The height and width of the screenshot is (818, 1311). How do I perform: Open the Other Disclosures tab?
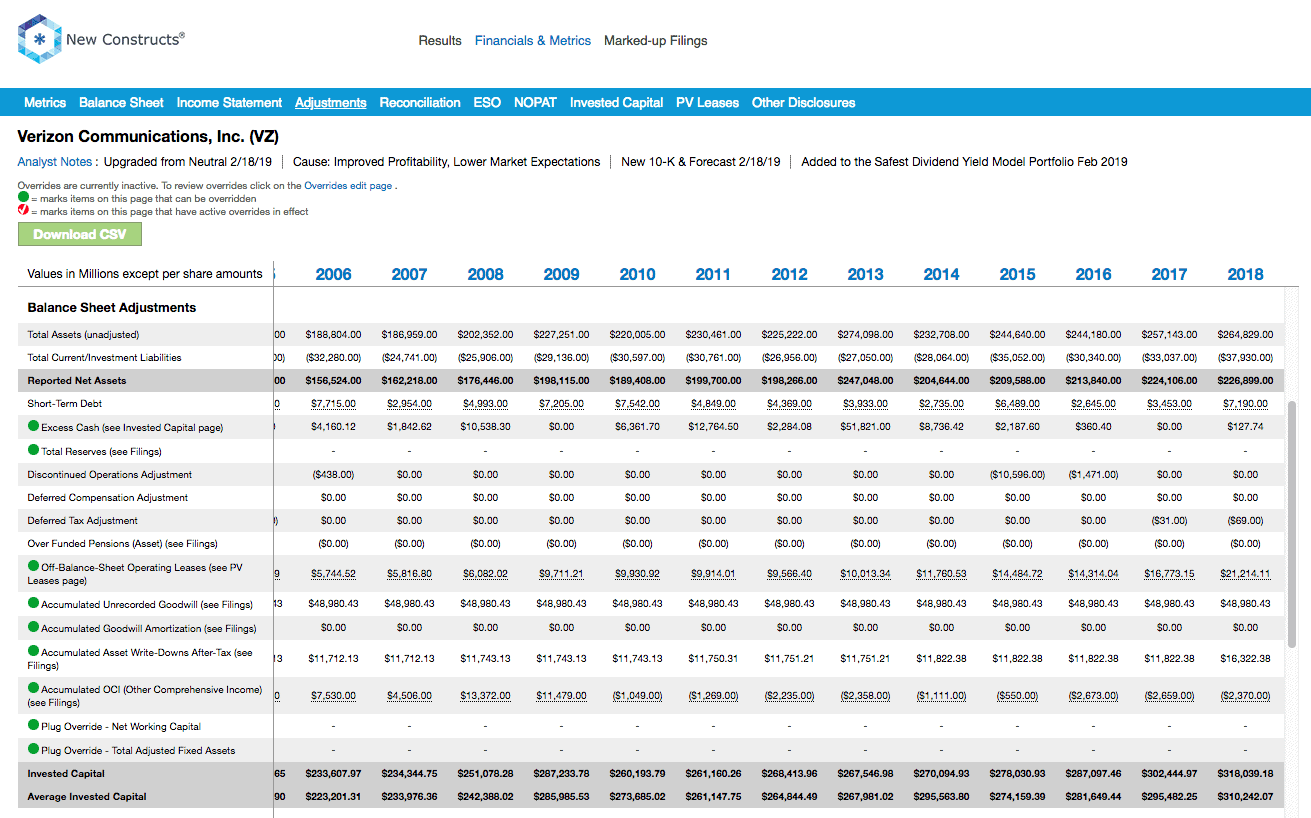(x=803, y=102)
